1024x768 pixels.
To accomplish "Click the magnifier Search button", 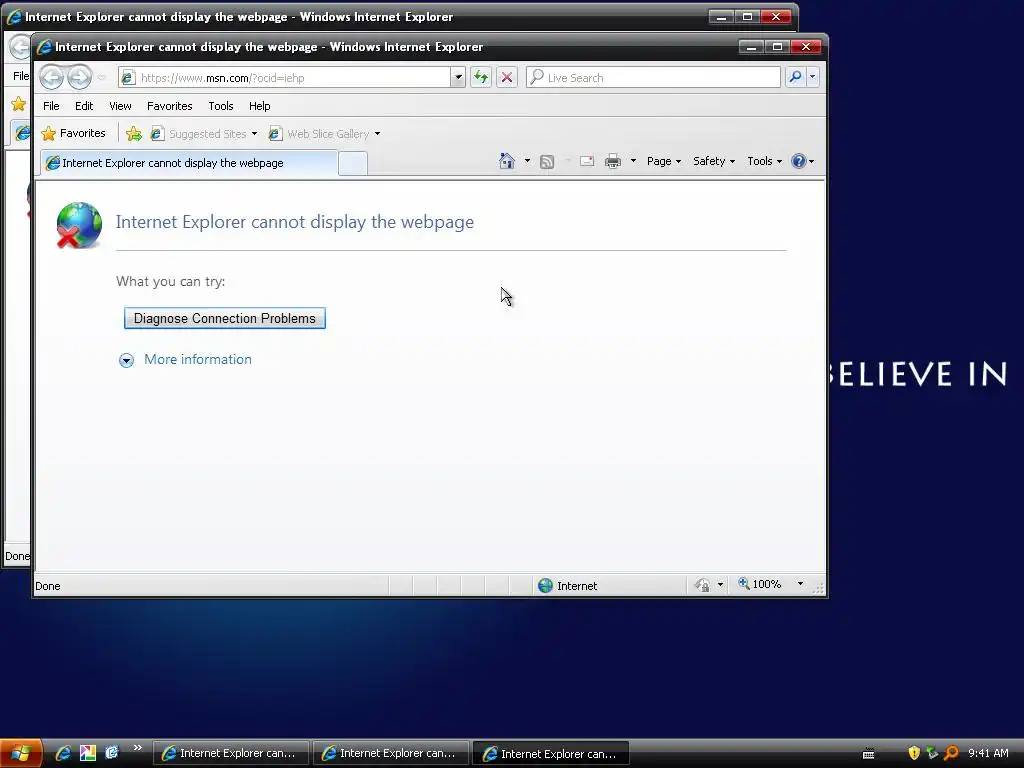I will [x=795, y=77].
